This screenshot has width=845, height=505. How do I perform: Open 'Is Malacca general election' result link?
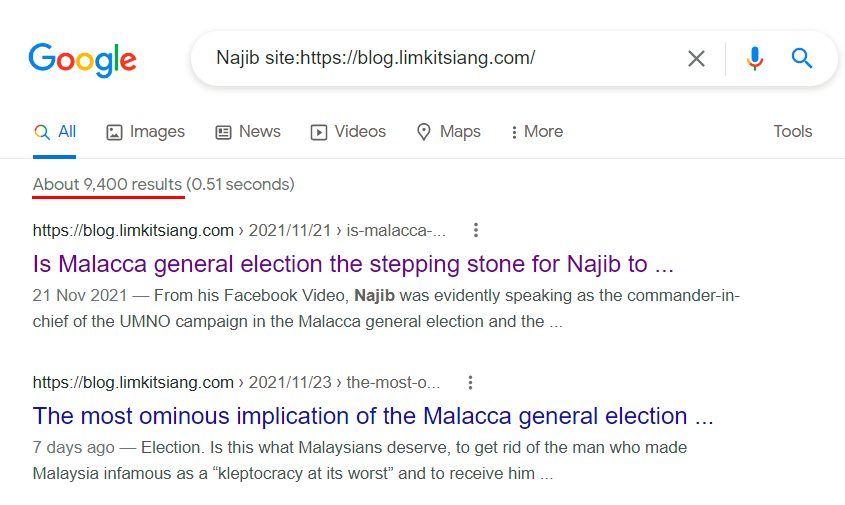coord(353,264)
